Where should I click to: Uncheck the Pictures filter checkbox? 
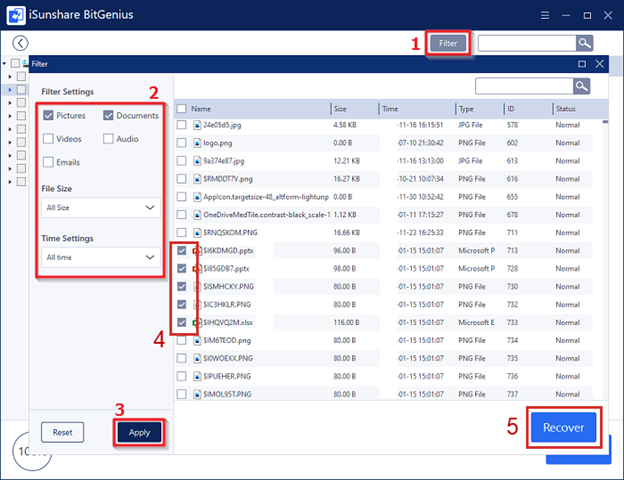click(x=48, y=115)
